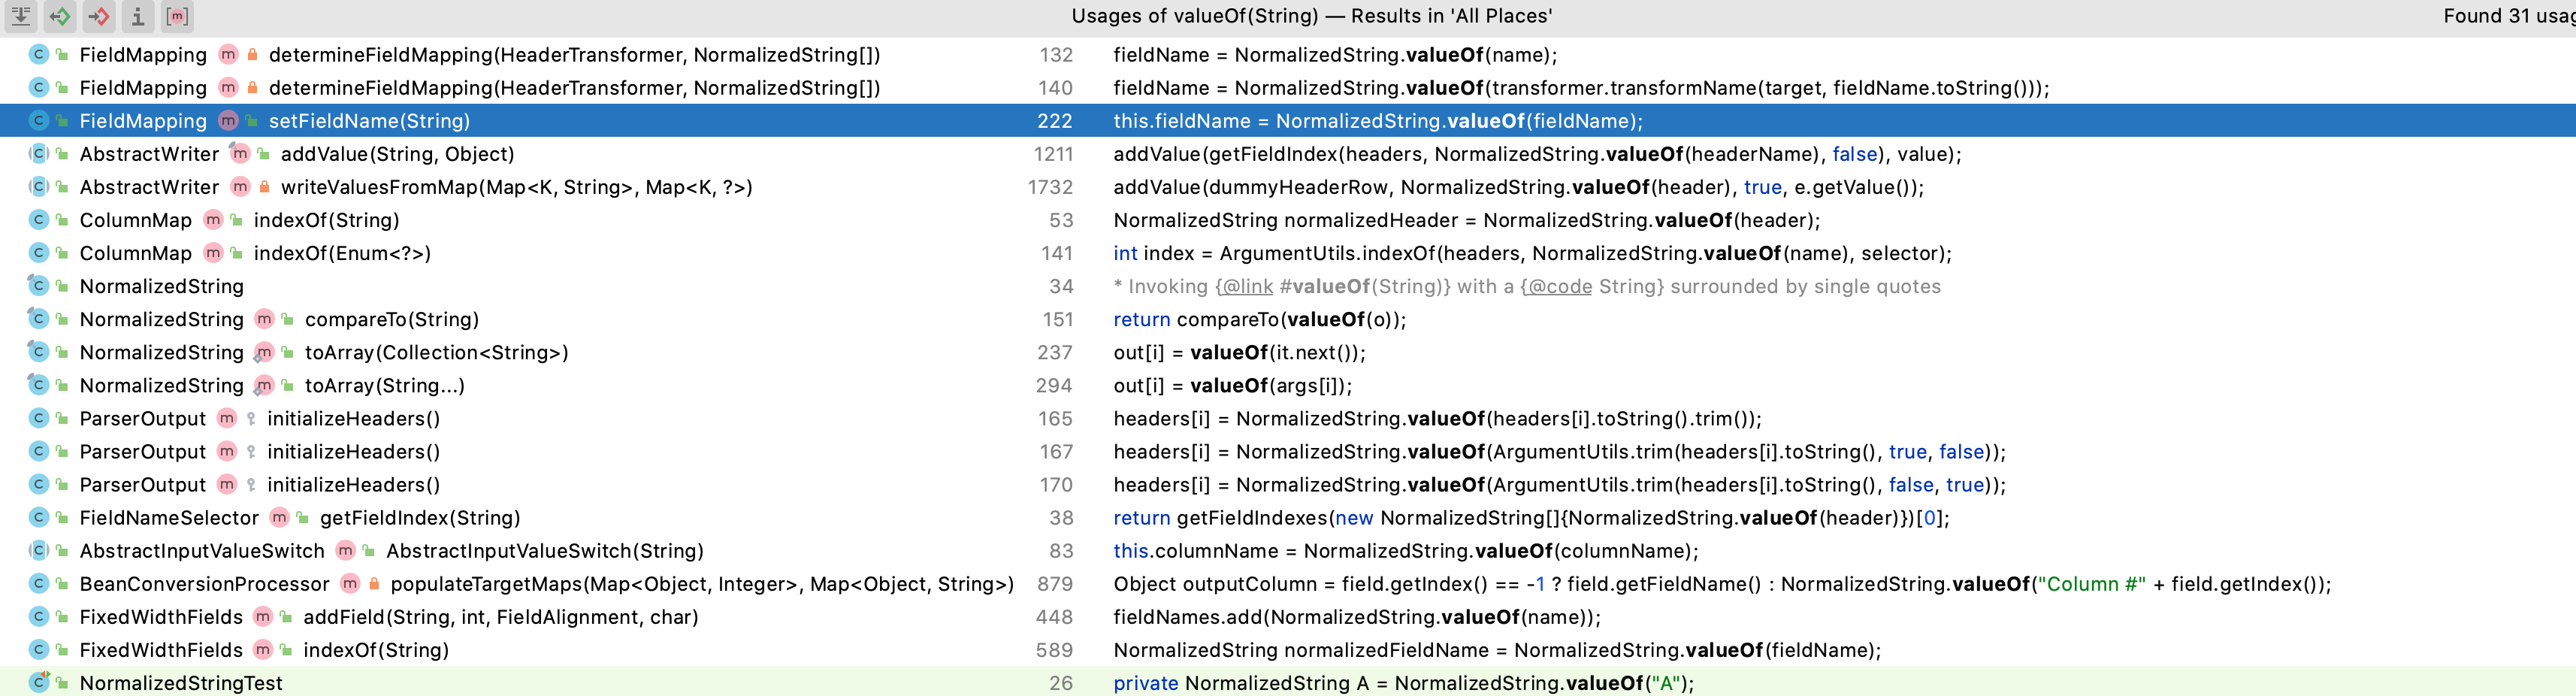Click code 'this.columnName = NormalizedString.valueOf(columnName);'

1406,551
